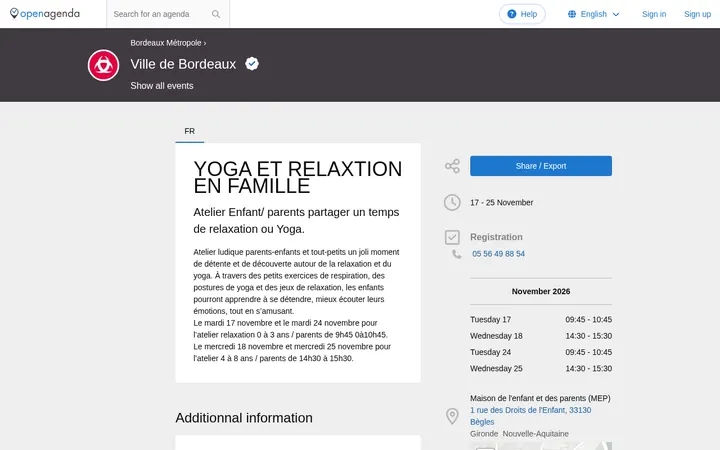Click the verified badge checkmark icon
720x450 pixels.
(252, 63)
